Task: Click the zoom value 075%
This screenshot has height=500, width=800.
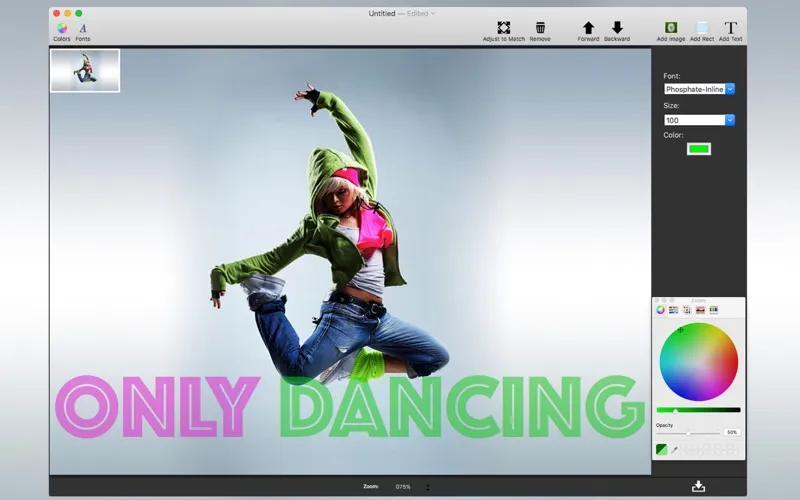Action: click(x=403, y=487)
